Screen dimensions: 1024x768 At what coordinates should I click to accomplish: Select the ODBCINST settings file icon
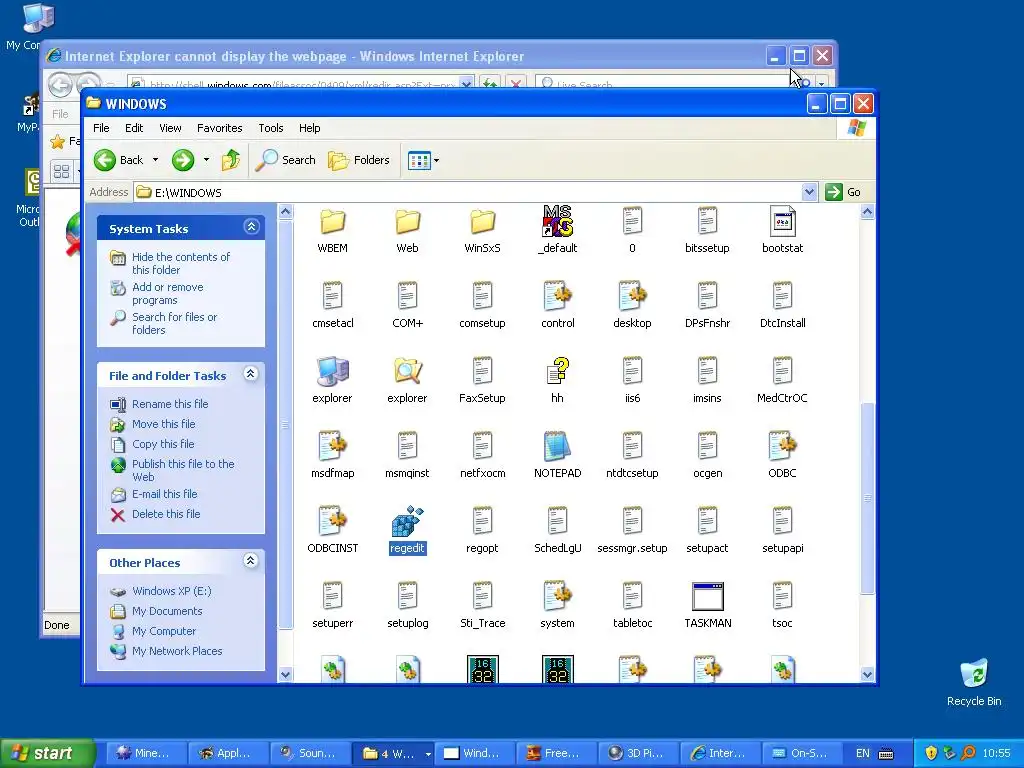332,521
